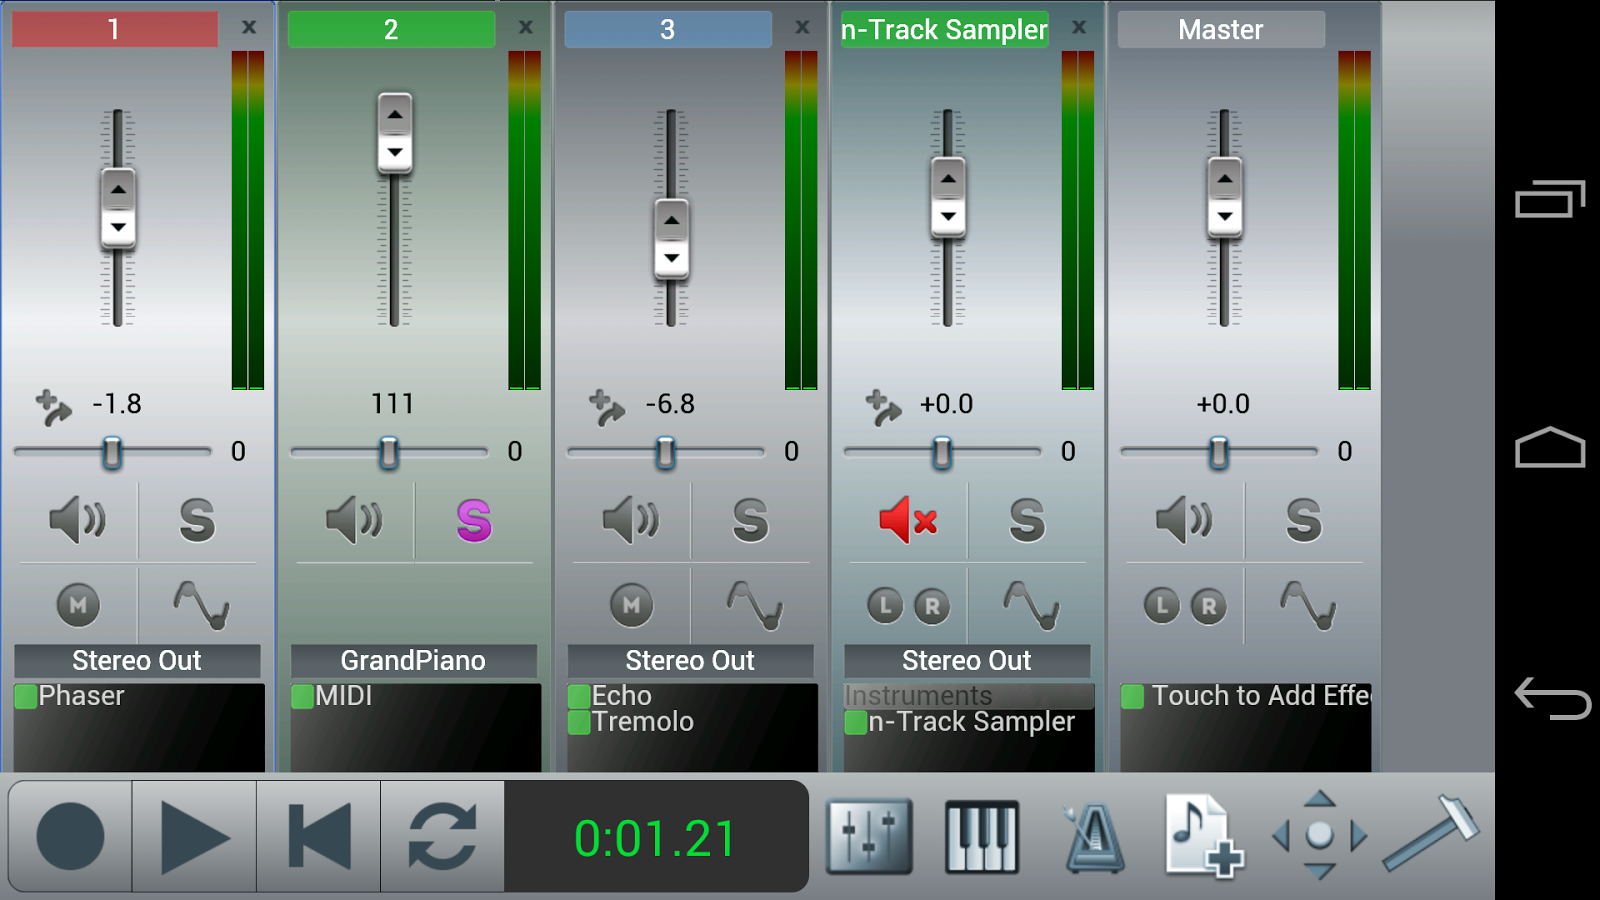The height and width of the screenshot is (900, 1600).
Task: Click the 0:01.21 time display
Action: pos(656,838)
